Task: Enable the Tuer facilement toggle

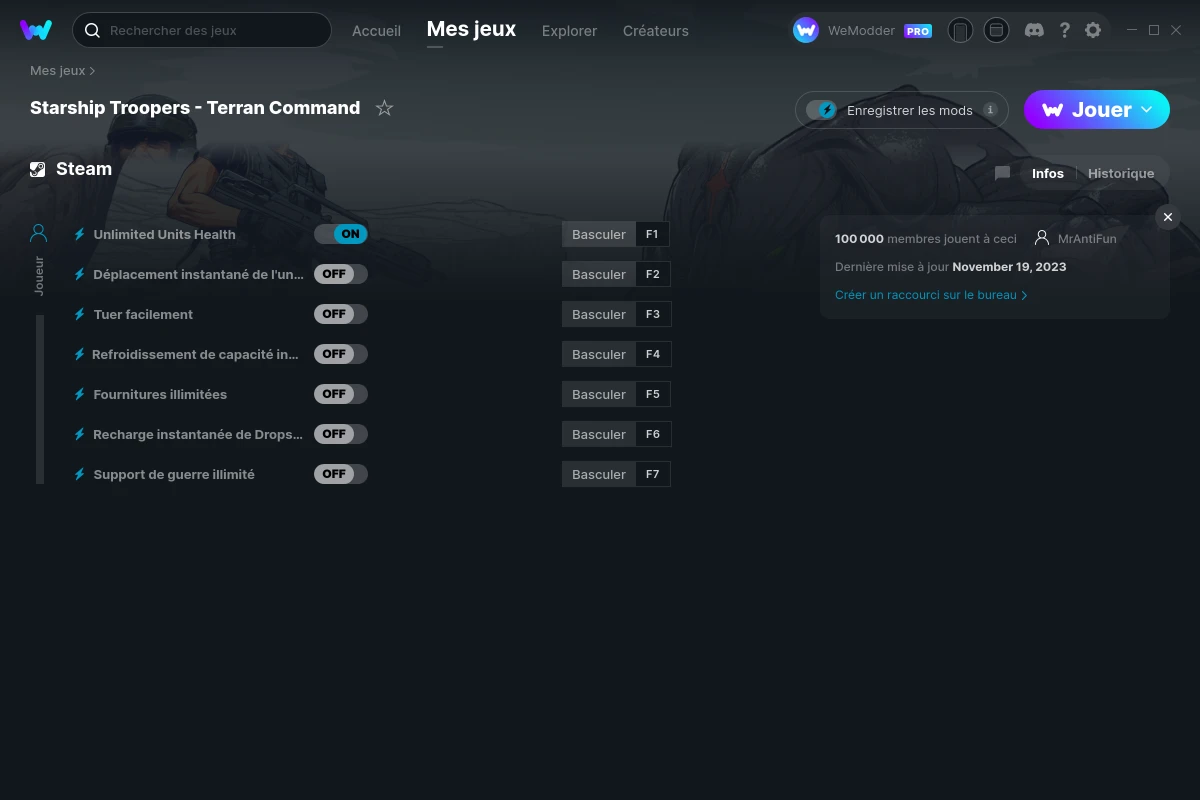Action: point(341,314)
